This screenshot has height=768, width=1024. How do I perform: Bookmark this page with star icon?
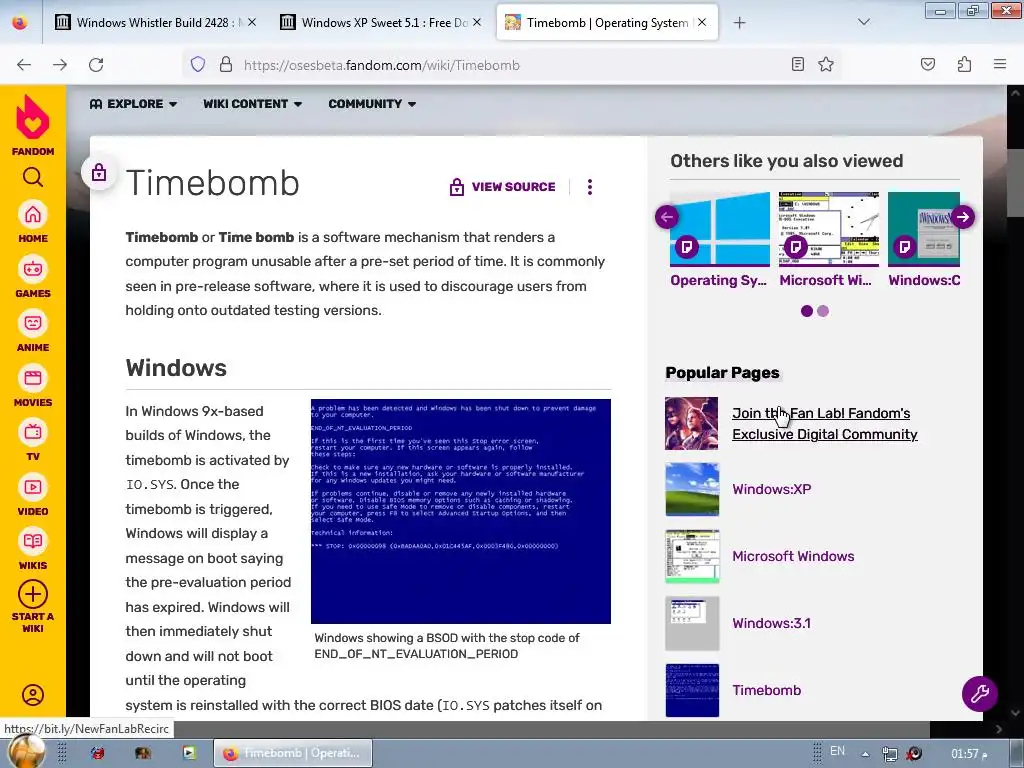tap(826, 64)
